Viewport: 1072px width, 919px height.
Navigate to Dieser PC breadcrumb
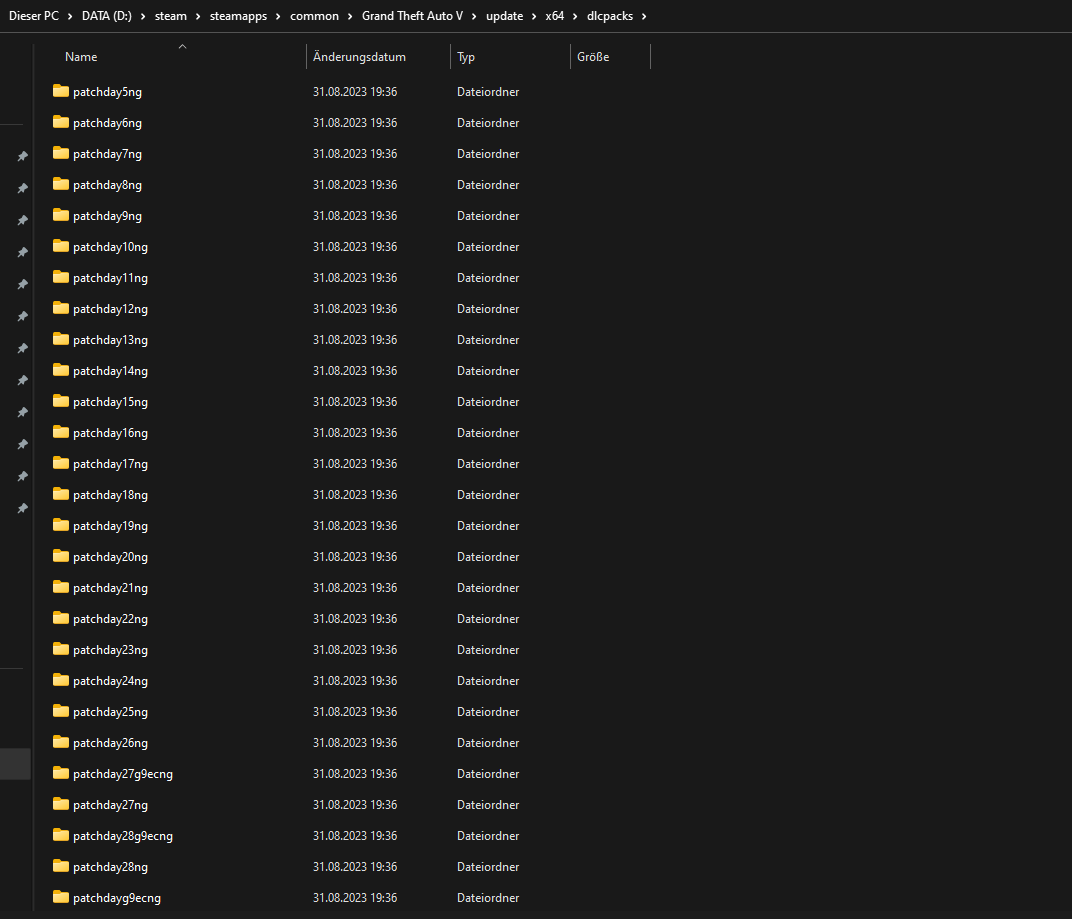pyautogui.click(x=34, y=16)
